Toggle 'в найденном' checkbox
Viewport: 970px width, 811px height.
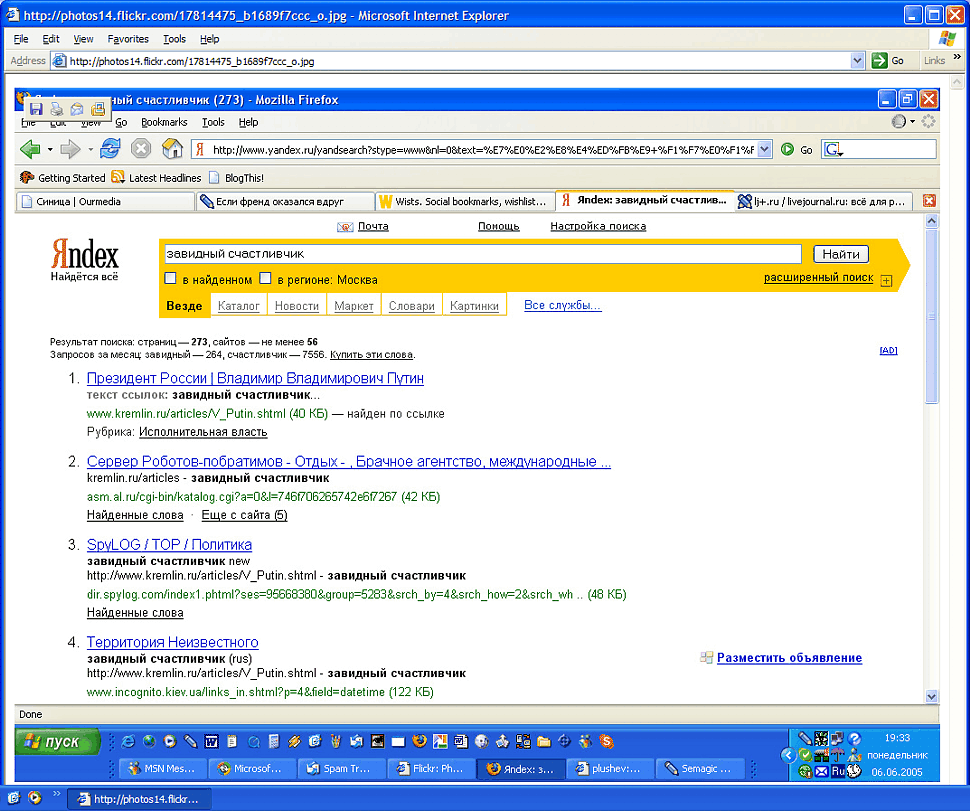(171, 278)
